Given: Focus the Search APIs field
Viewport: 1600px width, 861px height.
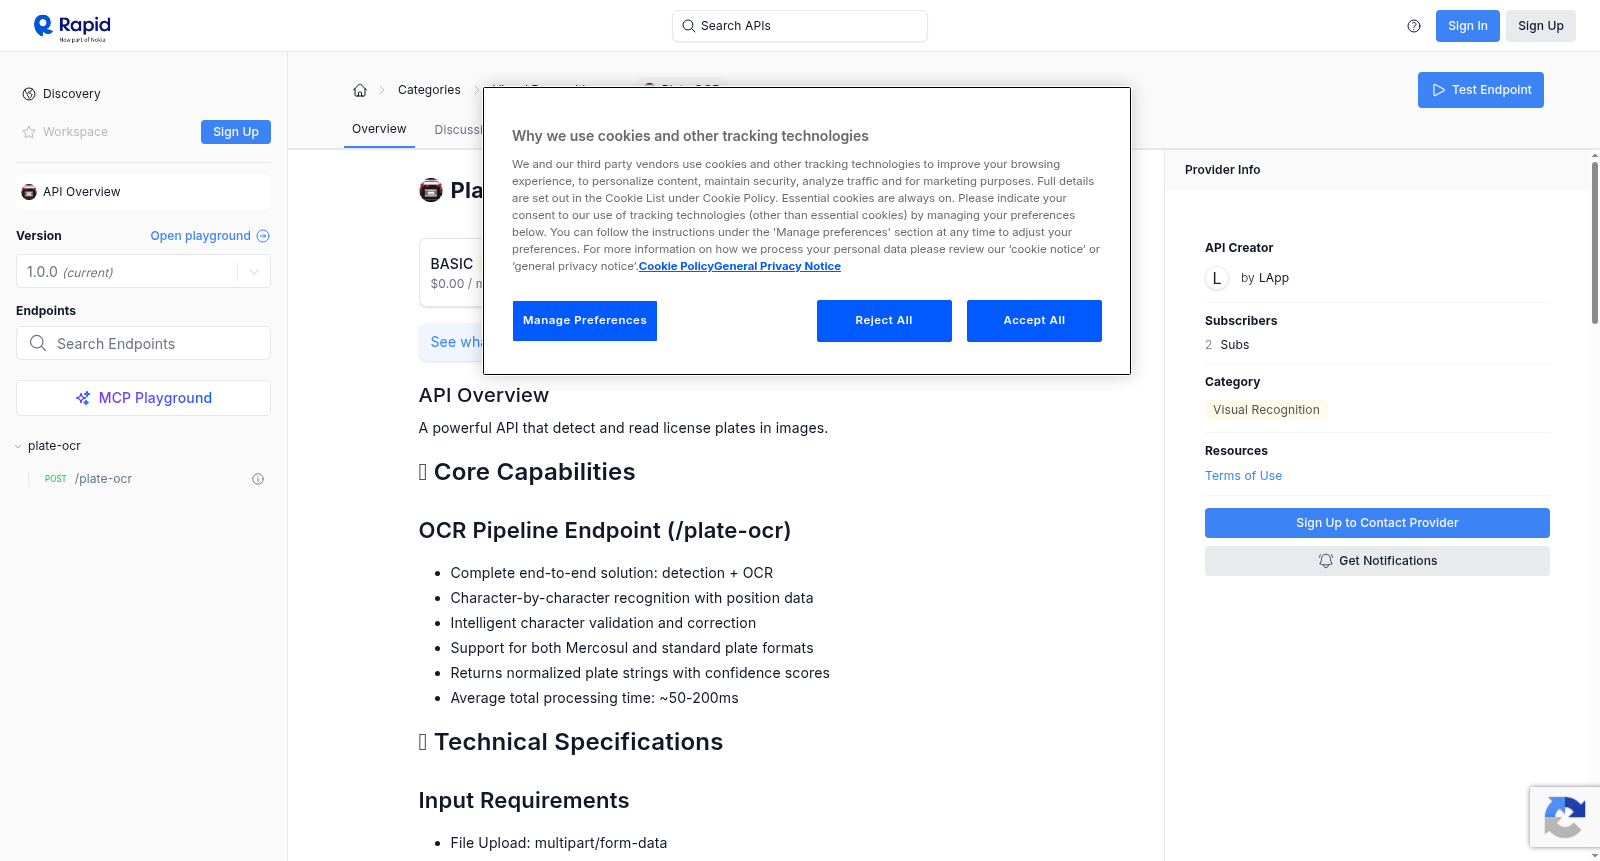Looking at the screenshot, I should tap(800, 26).
